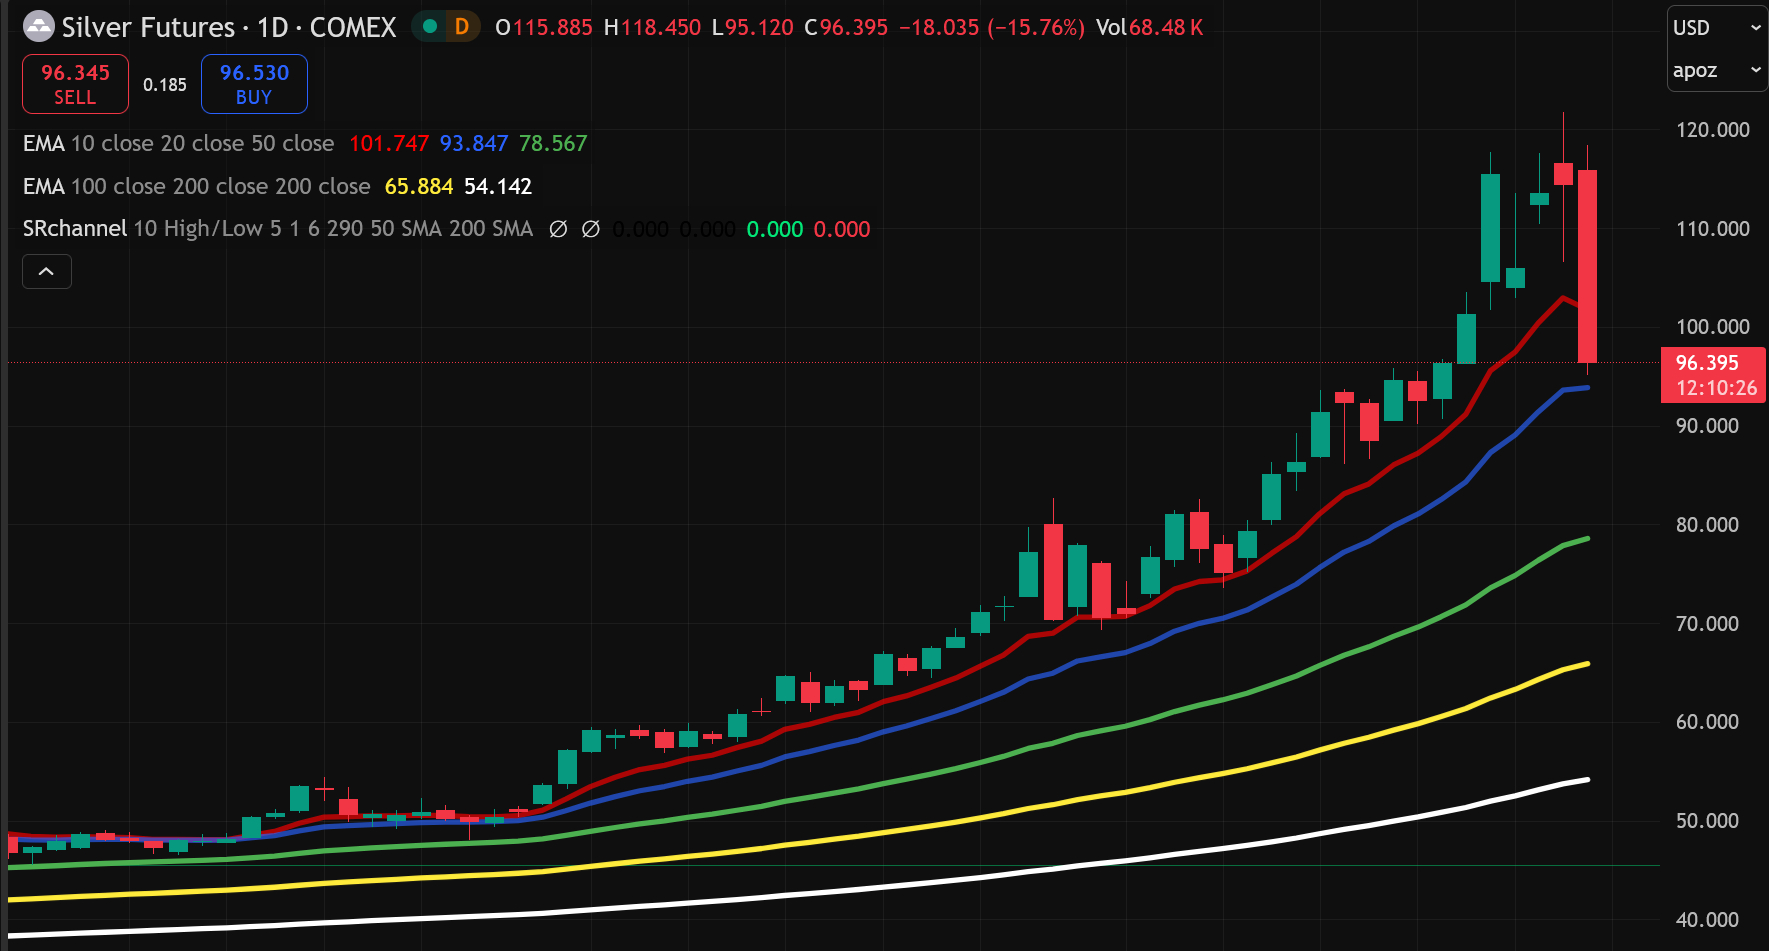
Task: Open the apoz unit dropdown
Action: click(1716, 70)
